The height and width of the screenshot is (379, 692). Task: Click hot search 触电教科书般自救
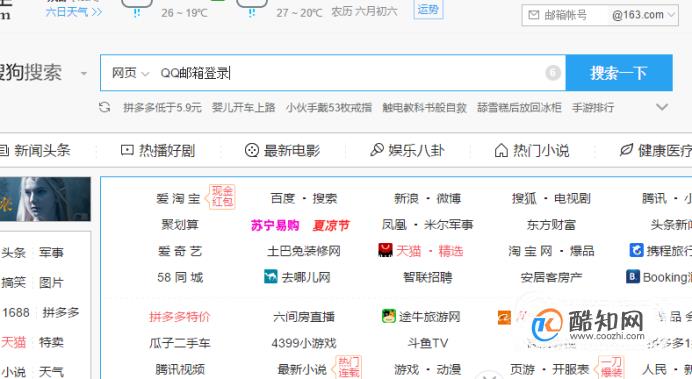425,107
